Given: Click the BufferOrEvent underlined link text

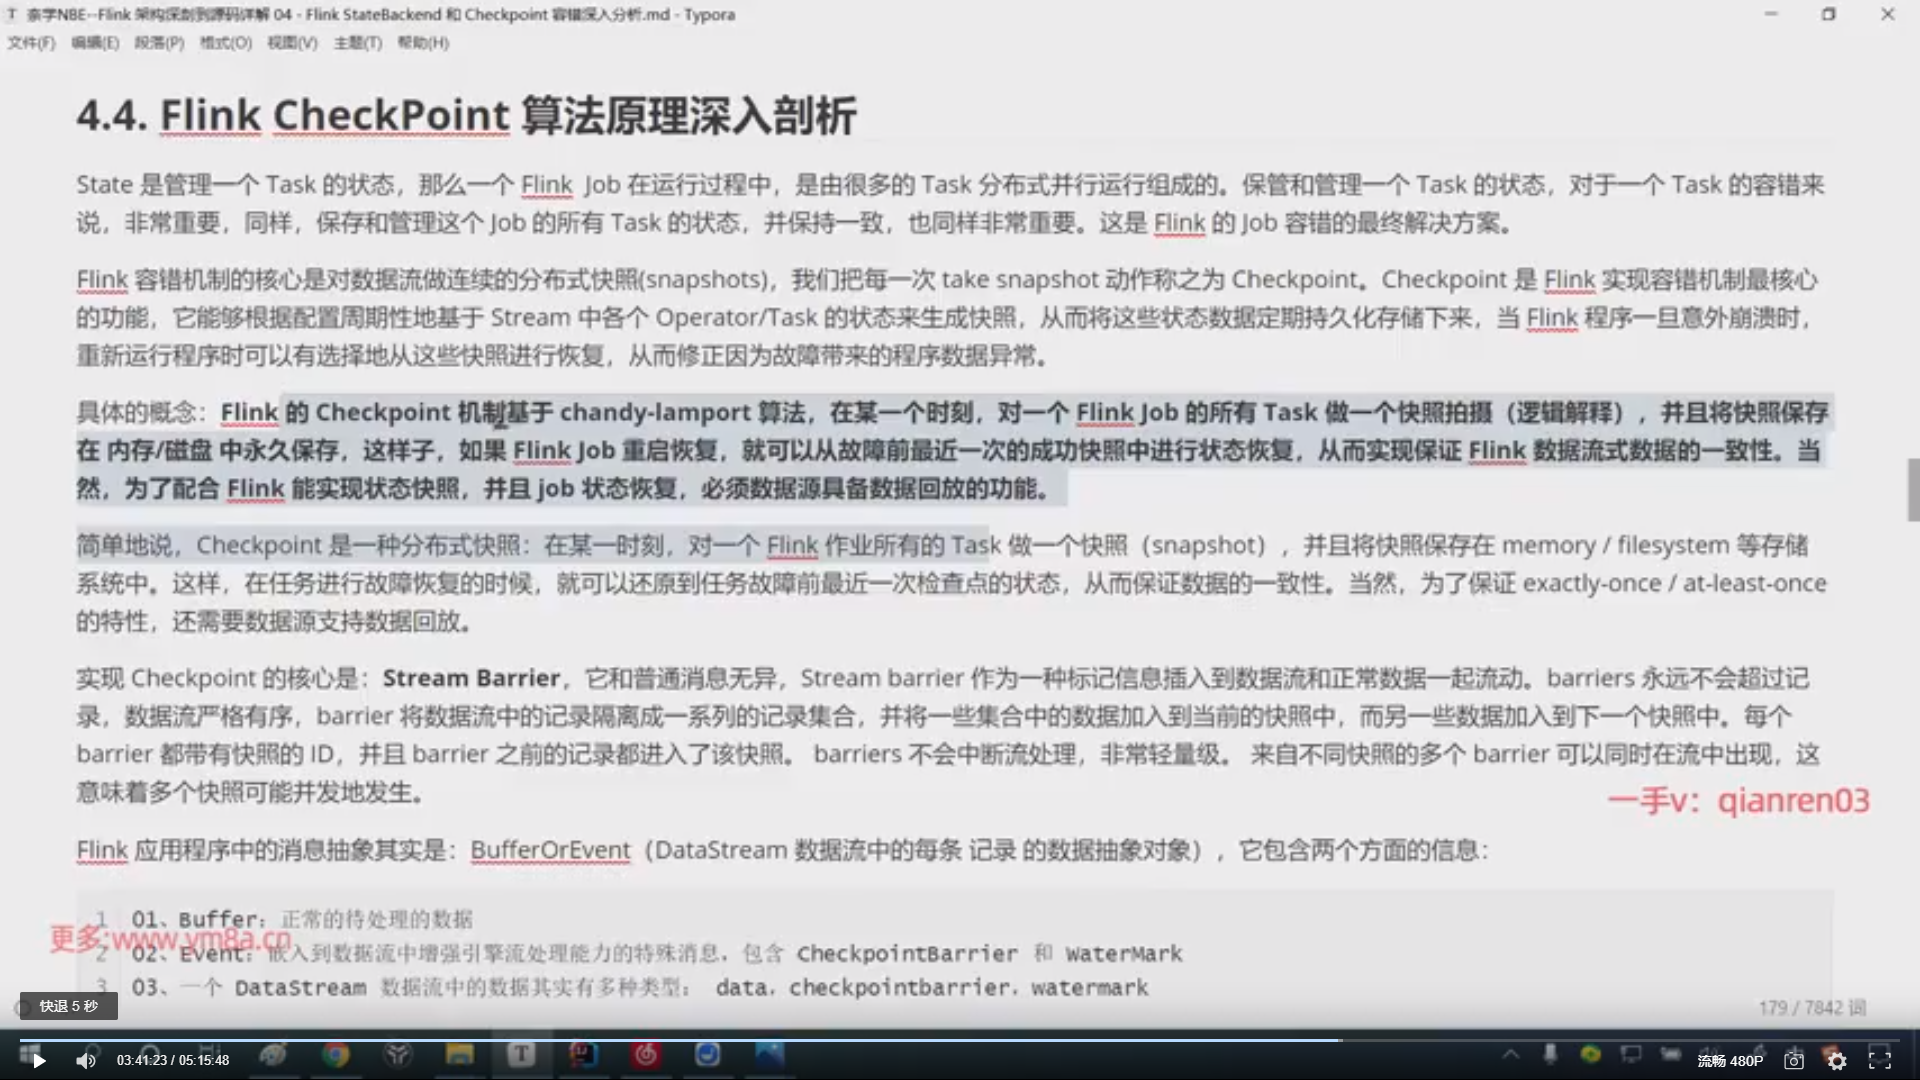Looking at the screenshot, I should pyautogui.click(x=550, y=850).
